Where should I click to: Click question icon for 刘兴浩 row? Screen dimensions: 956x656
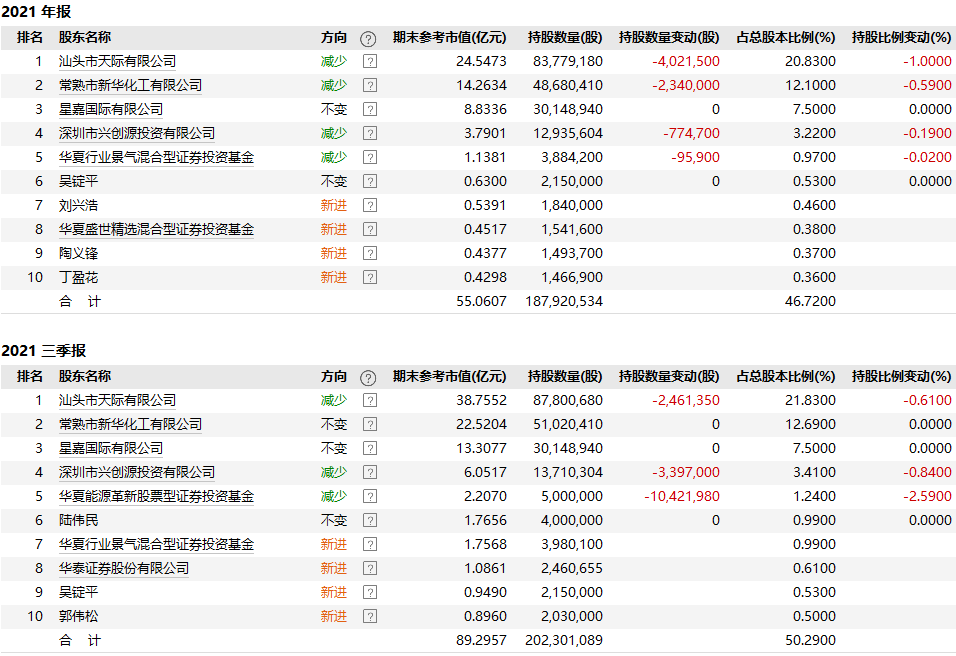point(369,205)
